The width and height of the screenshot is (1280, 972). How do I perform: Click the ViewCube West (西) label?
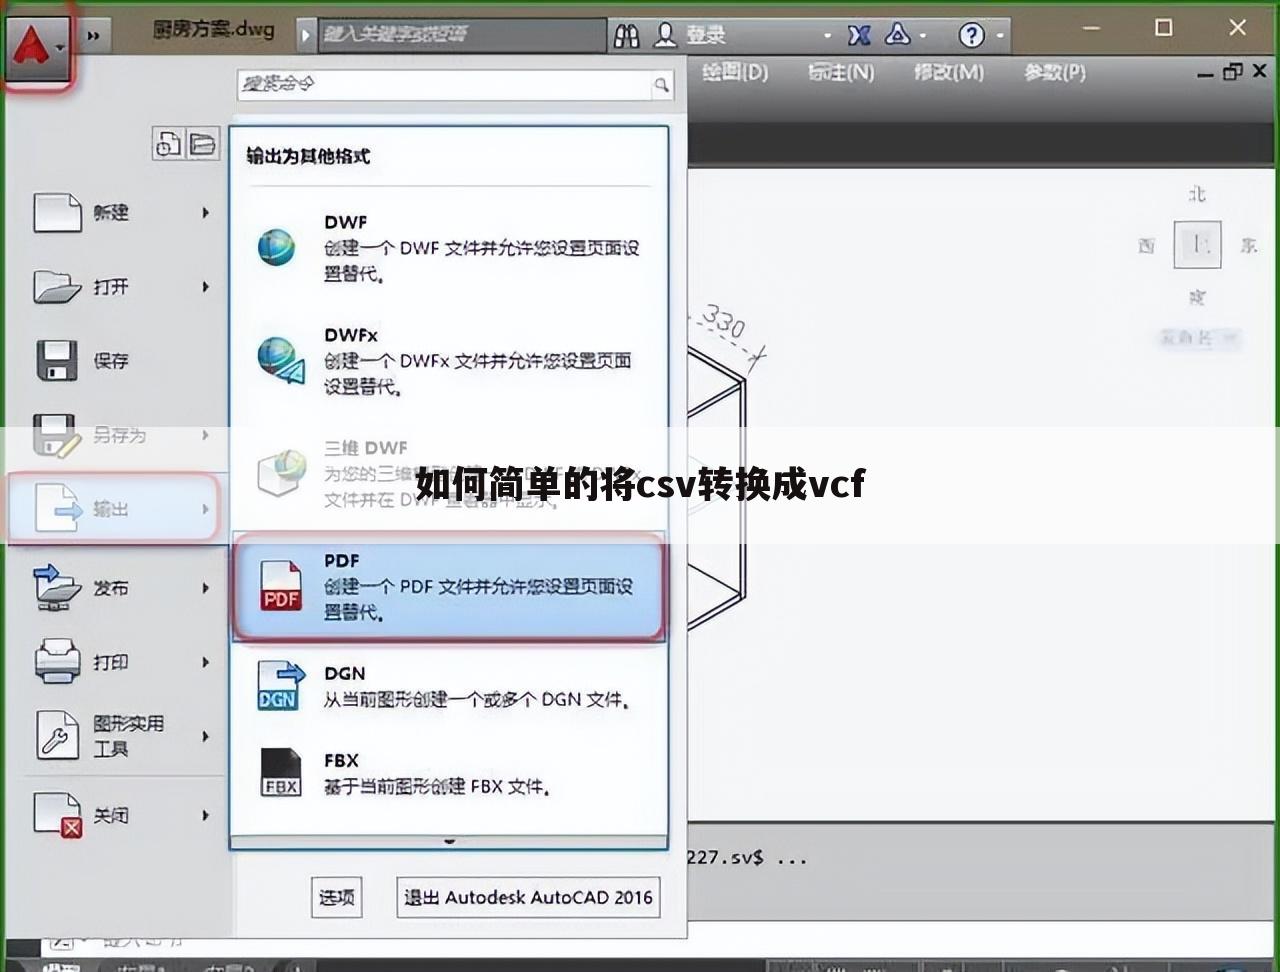(x=1146, y=245)
